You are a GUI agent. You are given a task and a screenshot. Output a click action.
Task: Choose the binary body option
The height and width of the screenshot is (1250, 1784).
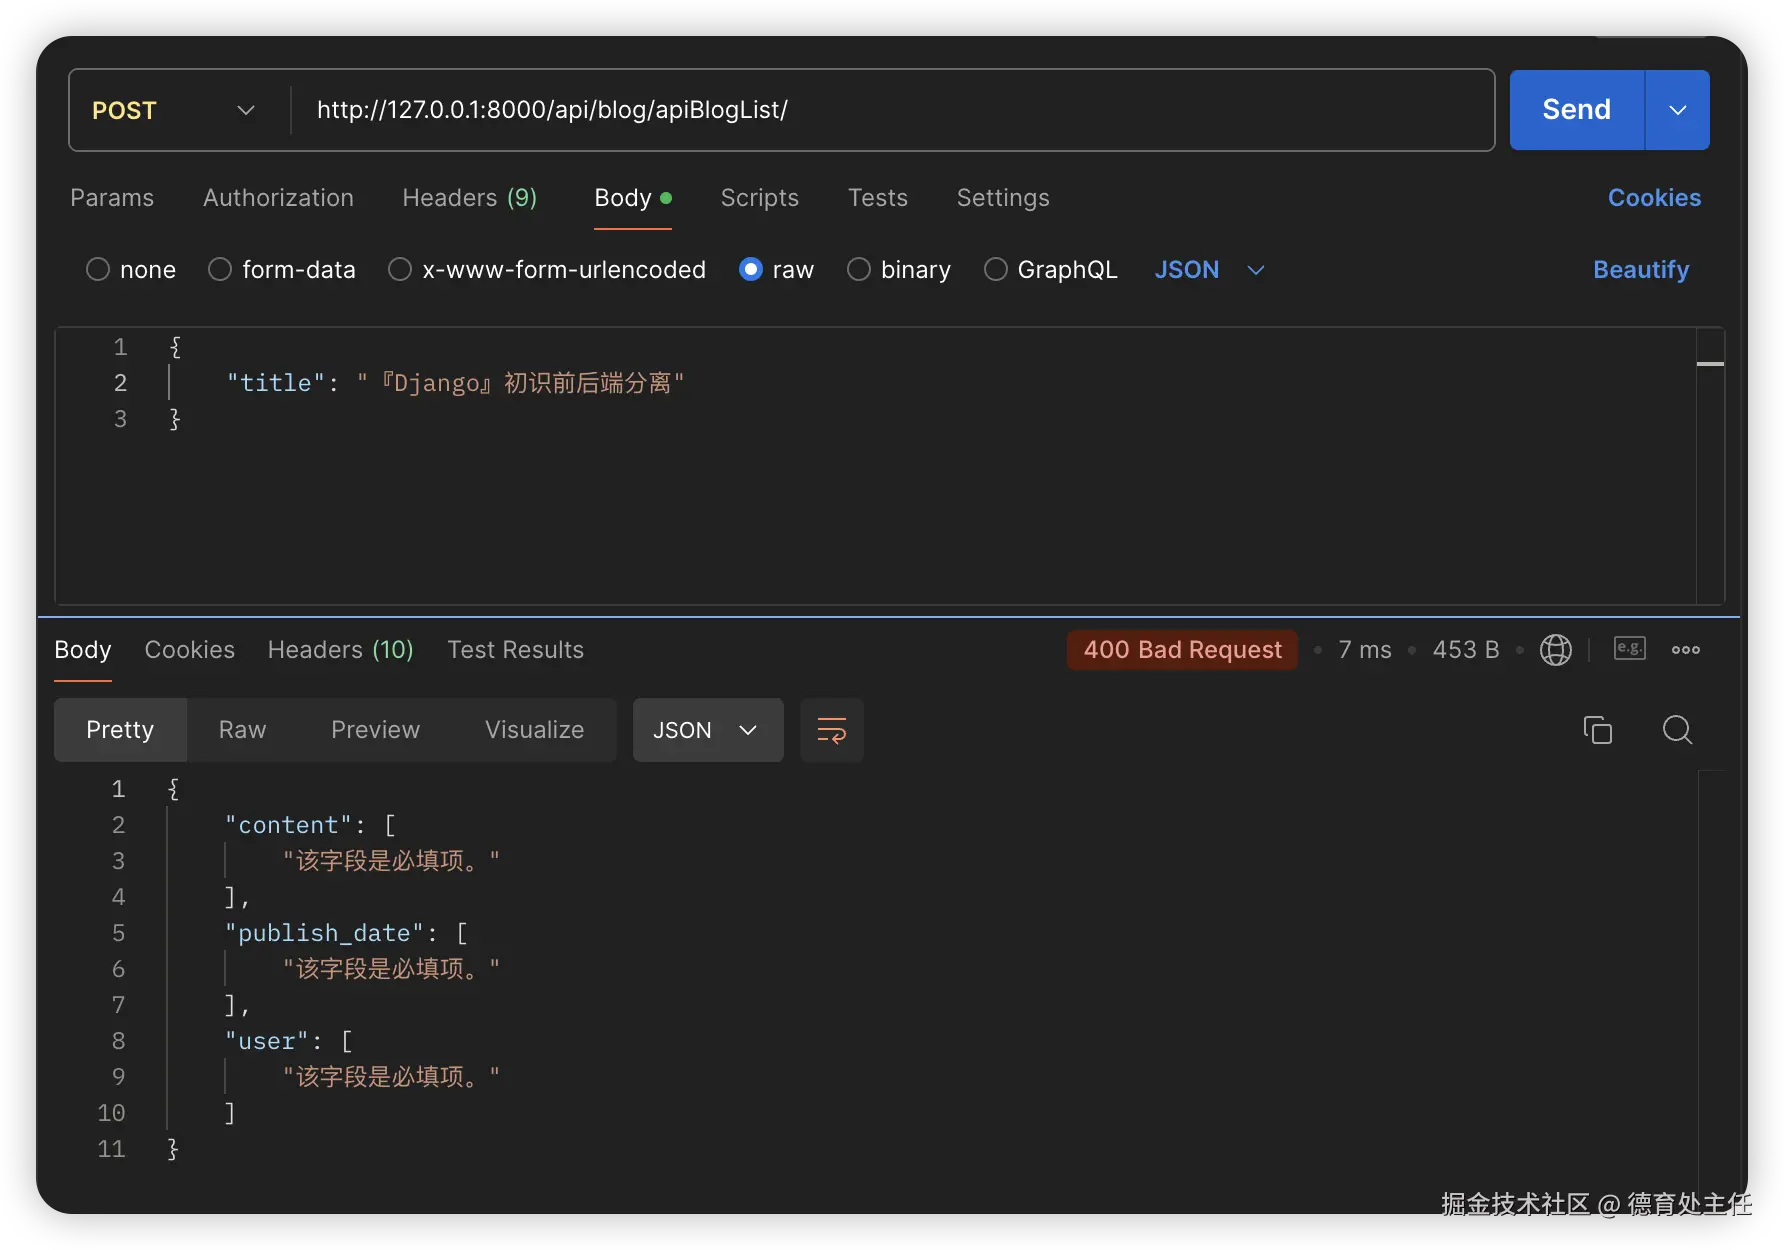pos(859,270)
